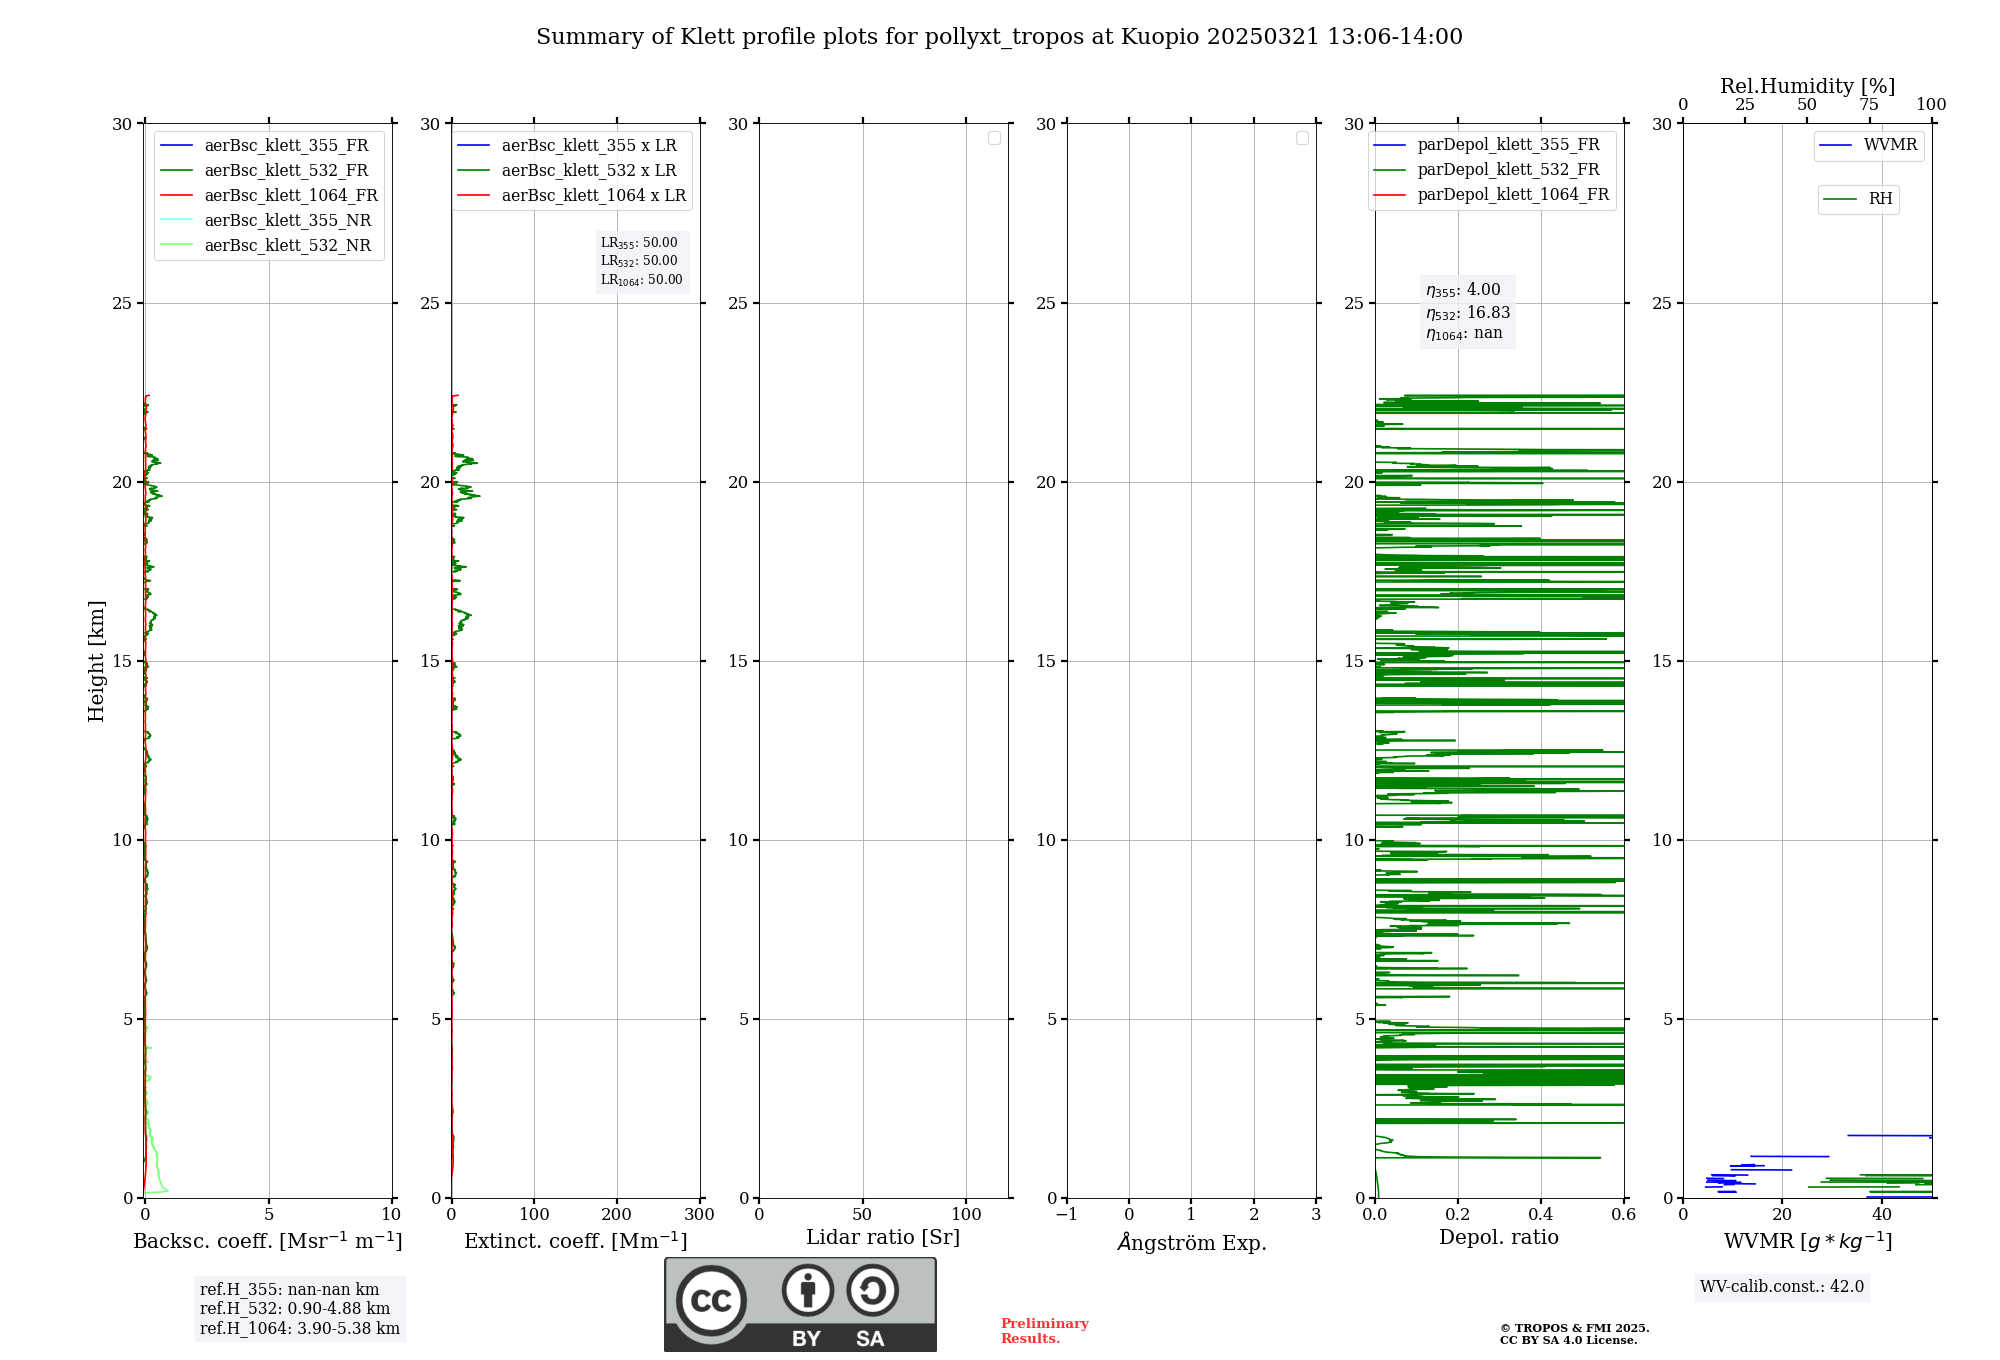Click the 'Backsc. coeff.' x-axis label
The height and width of the screenshot is (1360, 2000).
point(267,1240)
